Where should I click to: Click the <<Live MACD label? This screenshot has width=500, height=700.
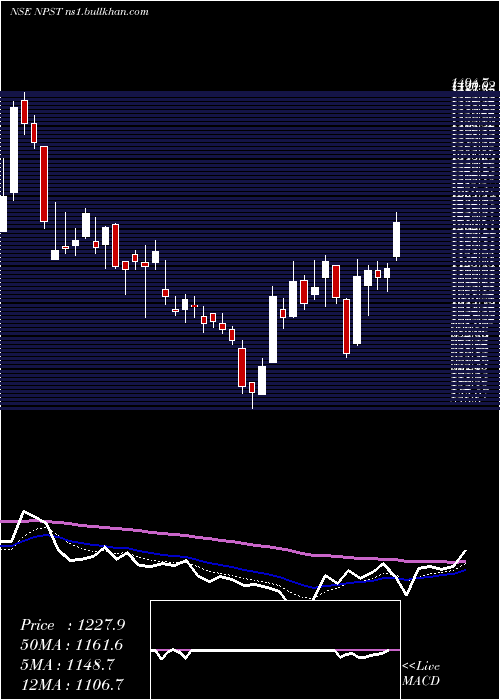(421, 673)
